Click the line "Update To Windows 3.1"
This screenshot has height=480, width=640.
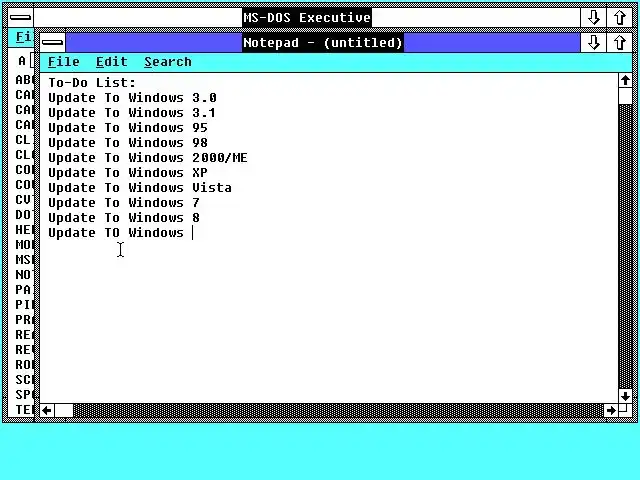point(131,113)
